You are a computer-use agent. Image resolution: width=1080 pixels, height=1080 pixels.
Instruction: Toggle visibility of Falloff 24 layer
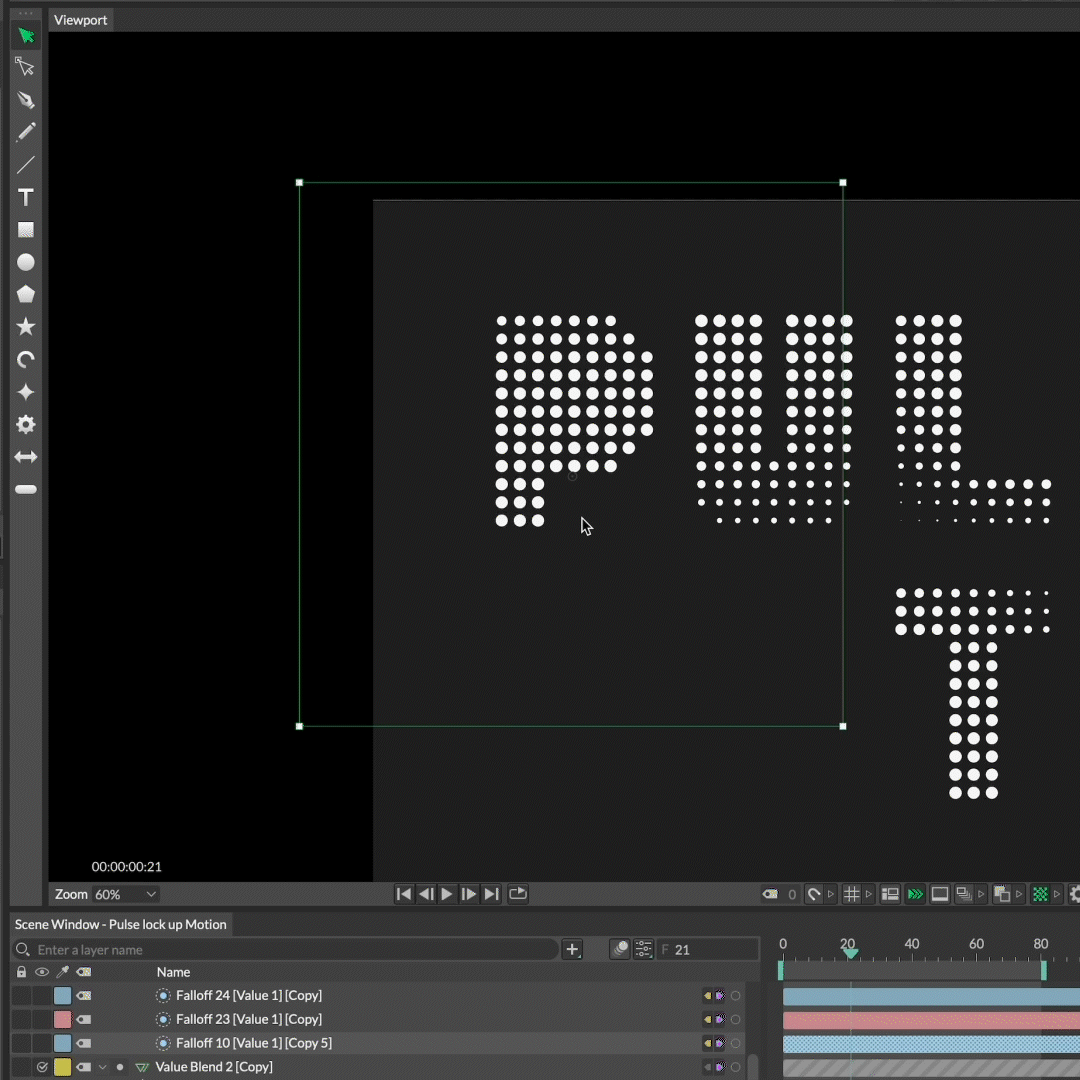[x=42, y=995]
